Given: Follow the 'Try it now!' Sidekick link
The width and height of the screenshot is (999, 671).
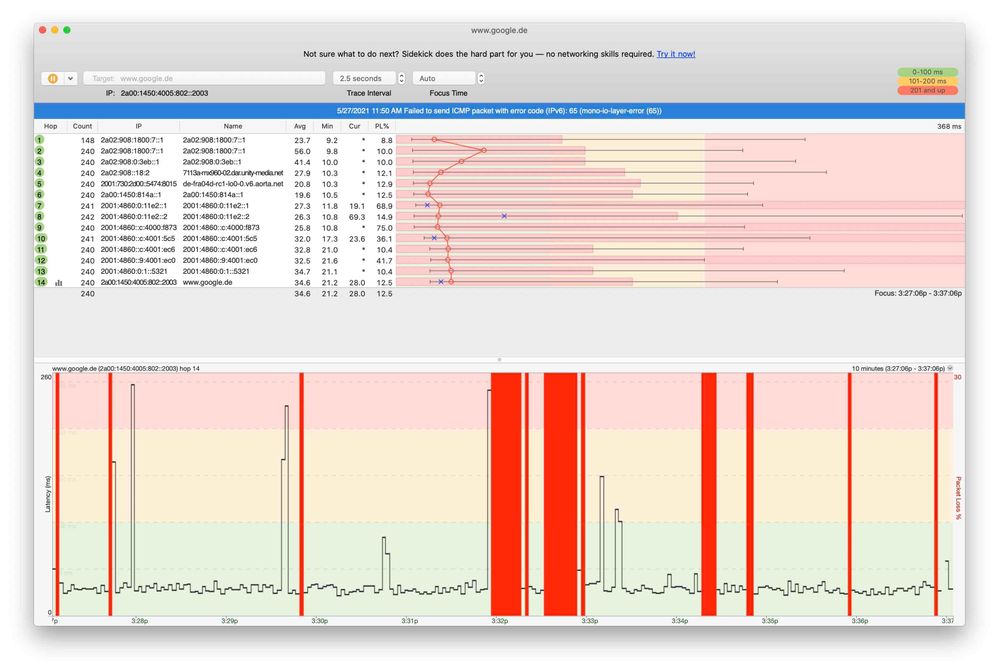Looking at the screenshot, I should pyautogui.click(x=676, y=54).
